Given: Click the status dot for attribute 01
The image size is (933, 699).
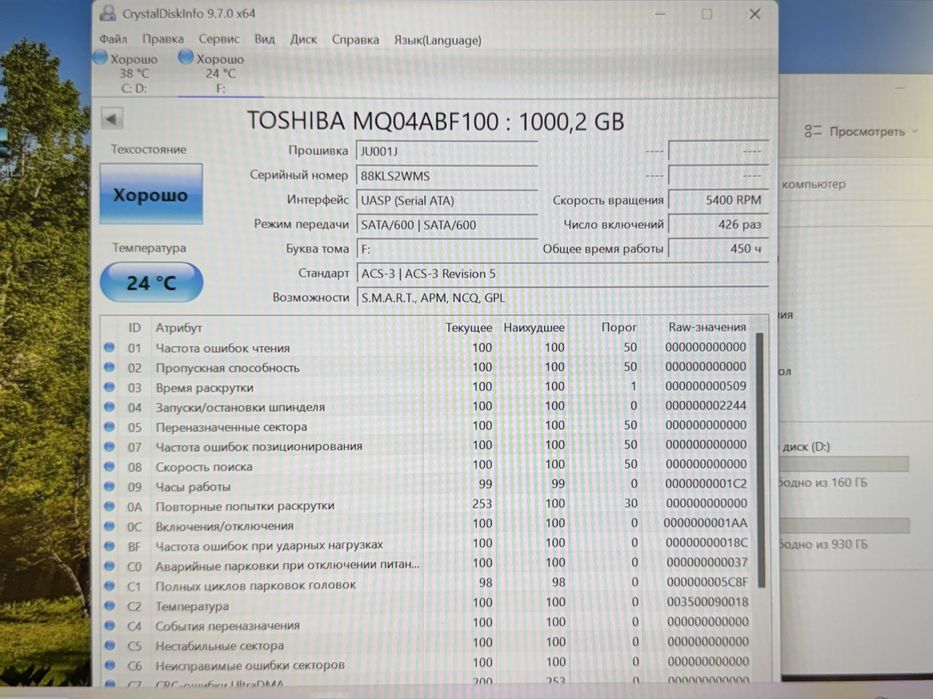Looking at the screenshot, I should [109, 347].
